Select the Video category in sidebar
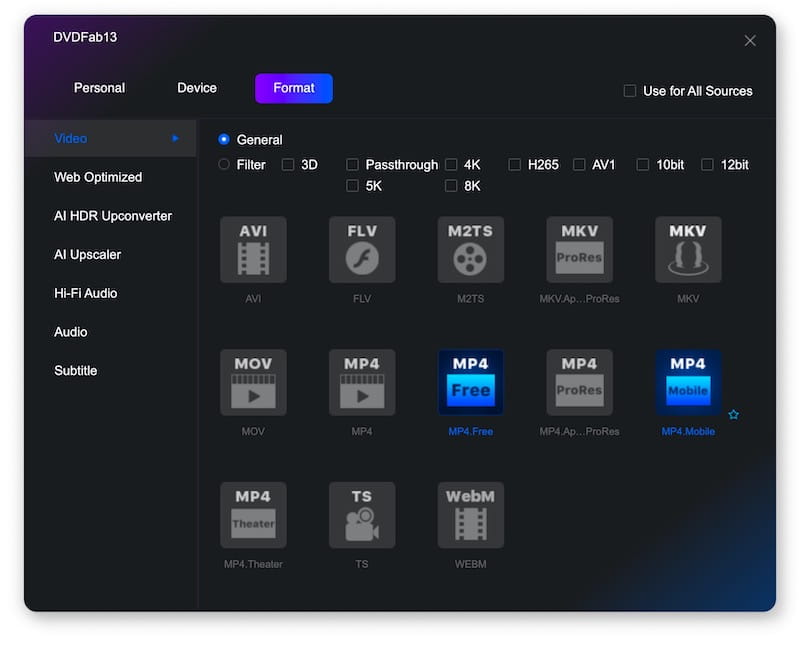800x645 pixels. coord(110,138)
